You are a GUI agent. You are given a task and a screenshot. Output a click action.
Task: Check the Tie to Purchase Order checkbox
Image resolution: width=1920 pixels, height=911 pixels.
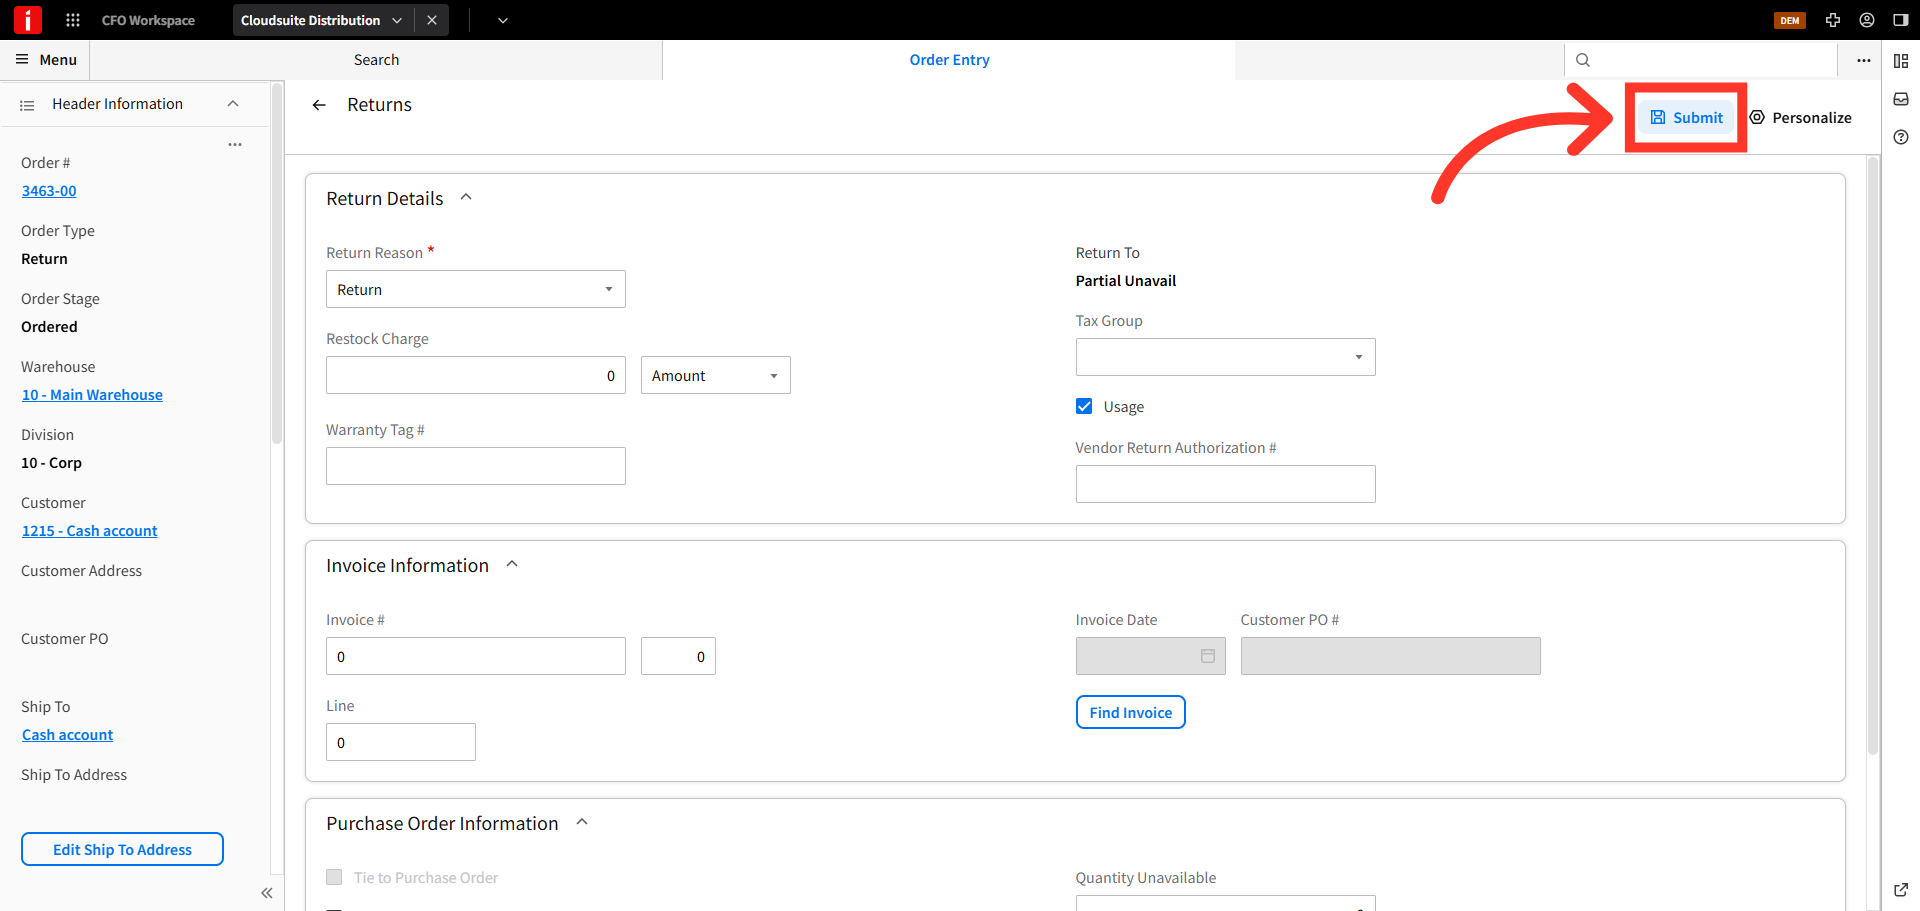click(334, 877)
